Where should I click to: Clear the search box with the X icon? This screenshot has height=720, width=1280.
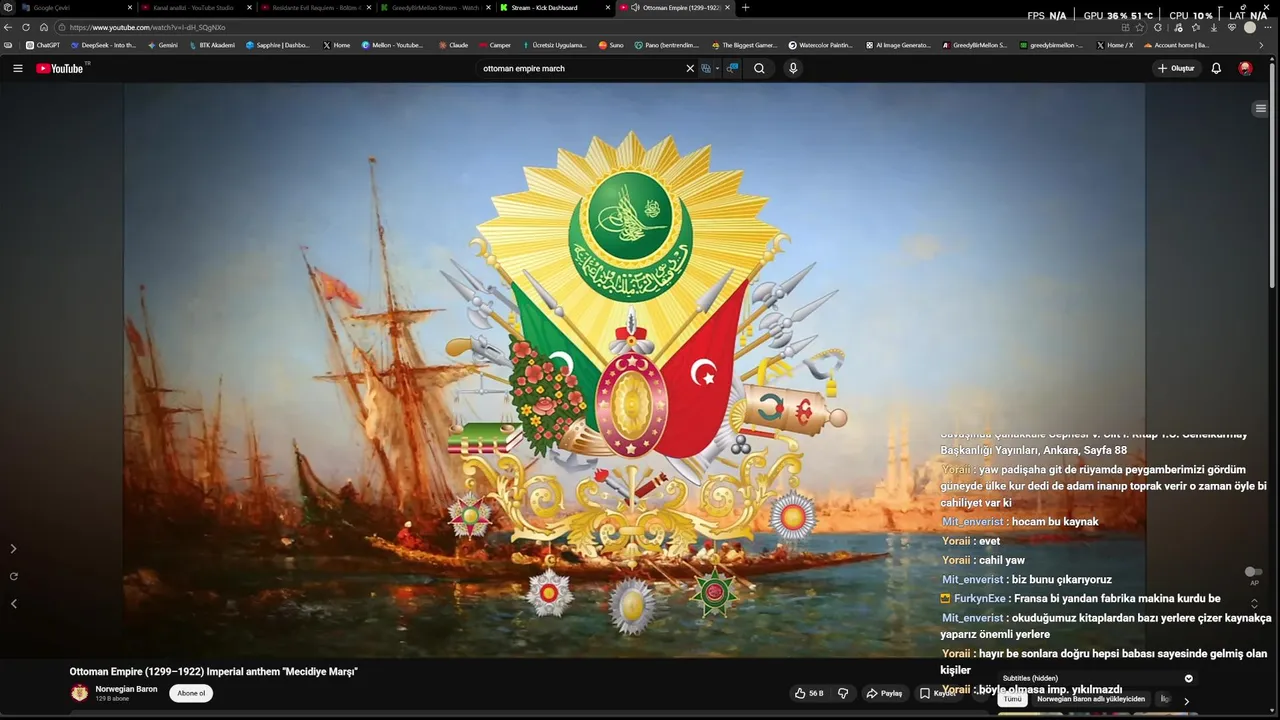click(x=689, y=68)
